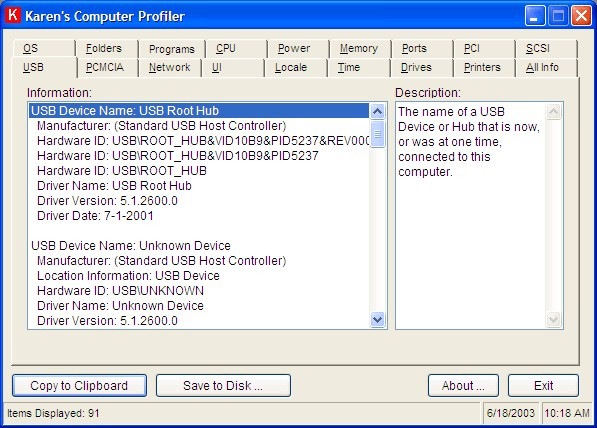Select row 'USB Device Name: USB Root Hub'
This screenshot has height=428, width=597.
199,111
